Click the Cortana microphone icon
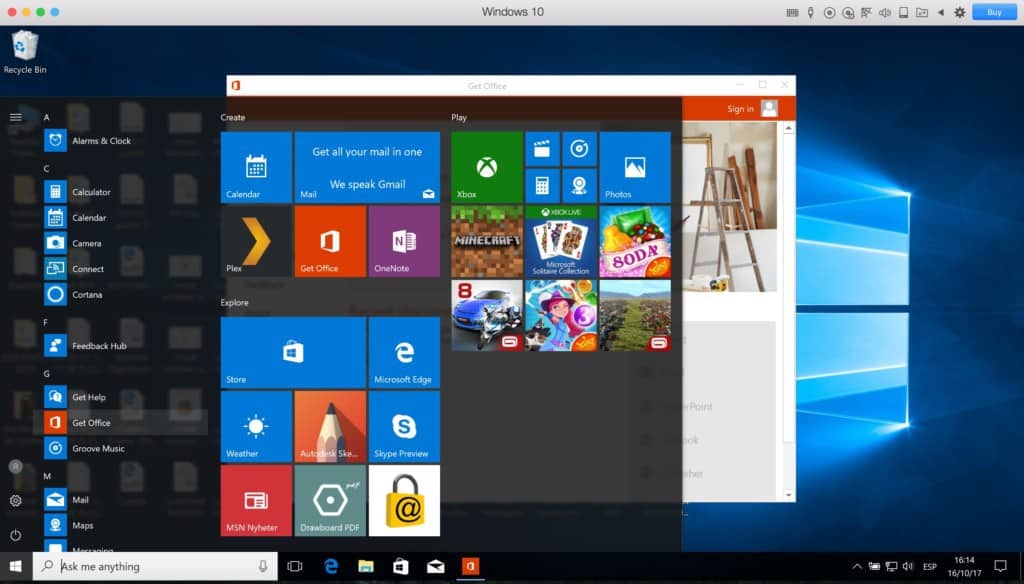This screenshot has height=584, width=1024. [263, 566]
